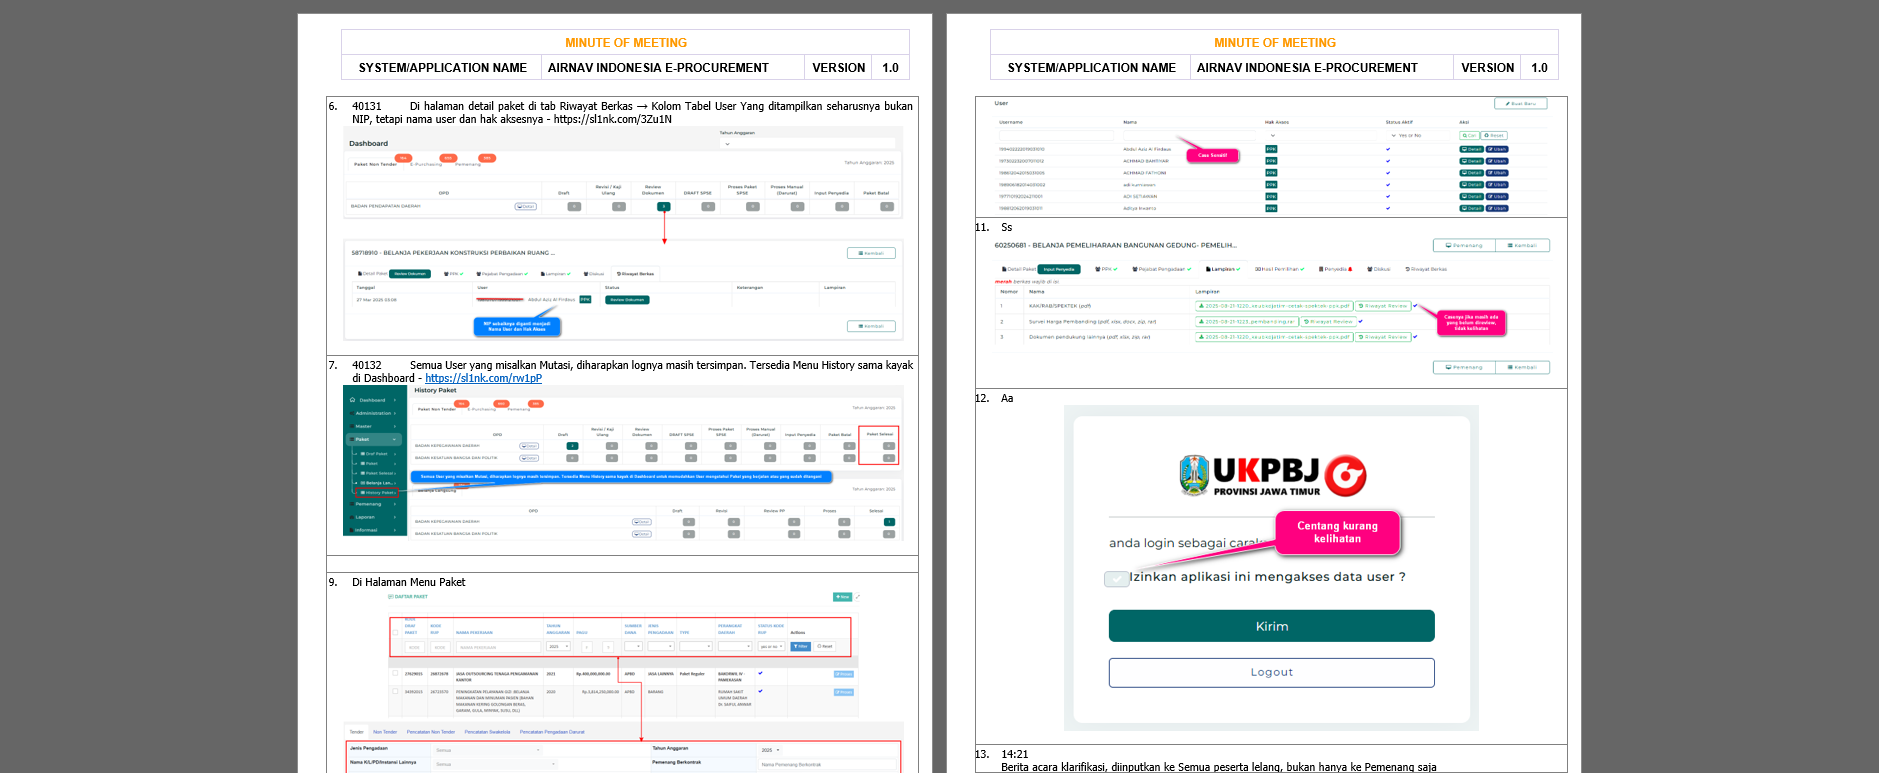Click the Reset button in the User table filters
The width and height of the screenshot is (1879, 773).
click(1494, 135)
